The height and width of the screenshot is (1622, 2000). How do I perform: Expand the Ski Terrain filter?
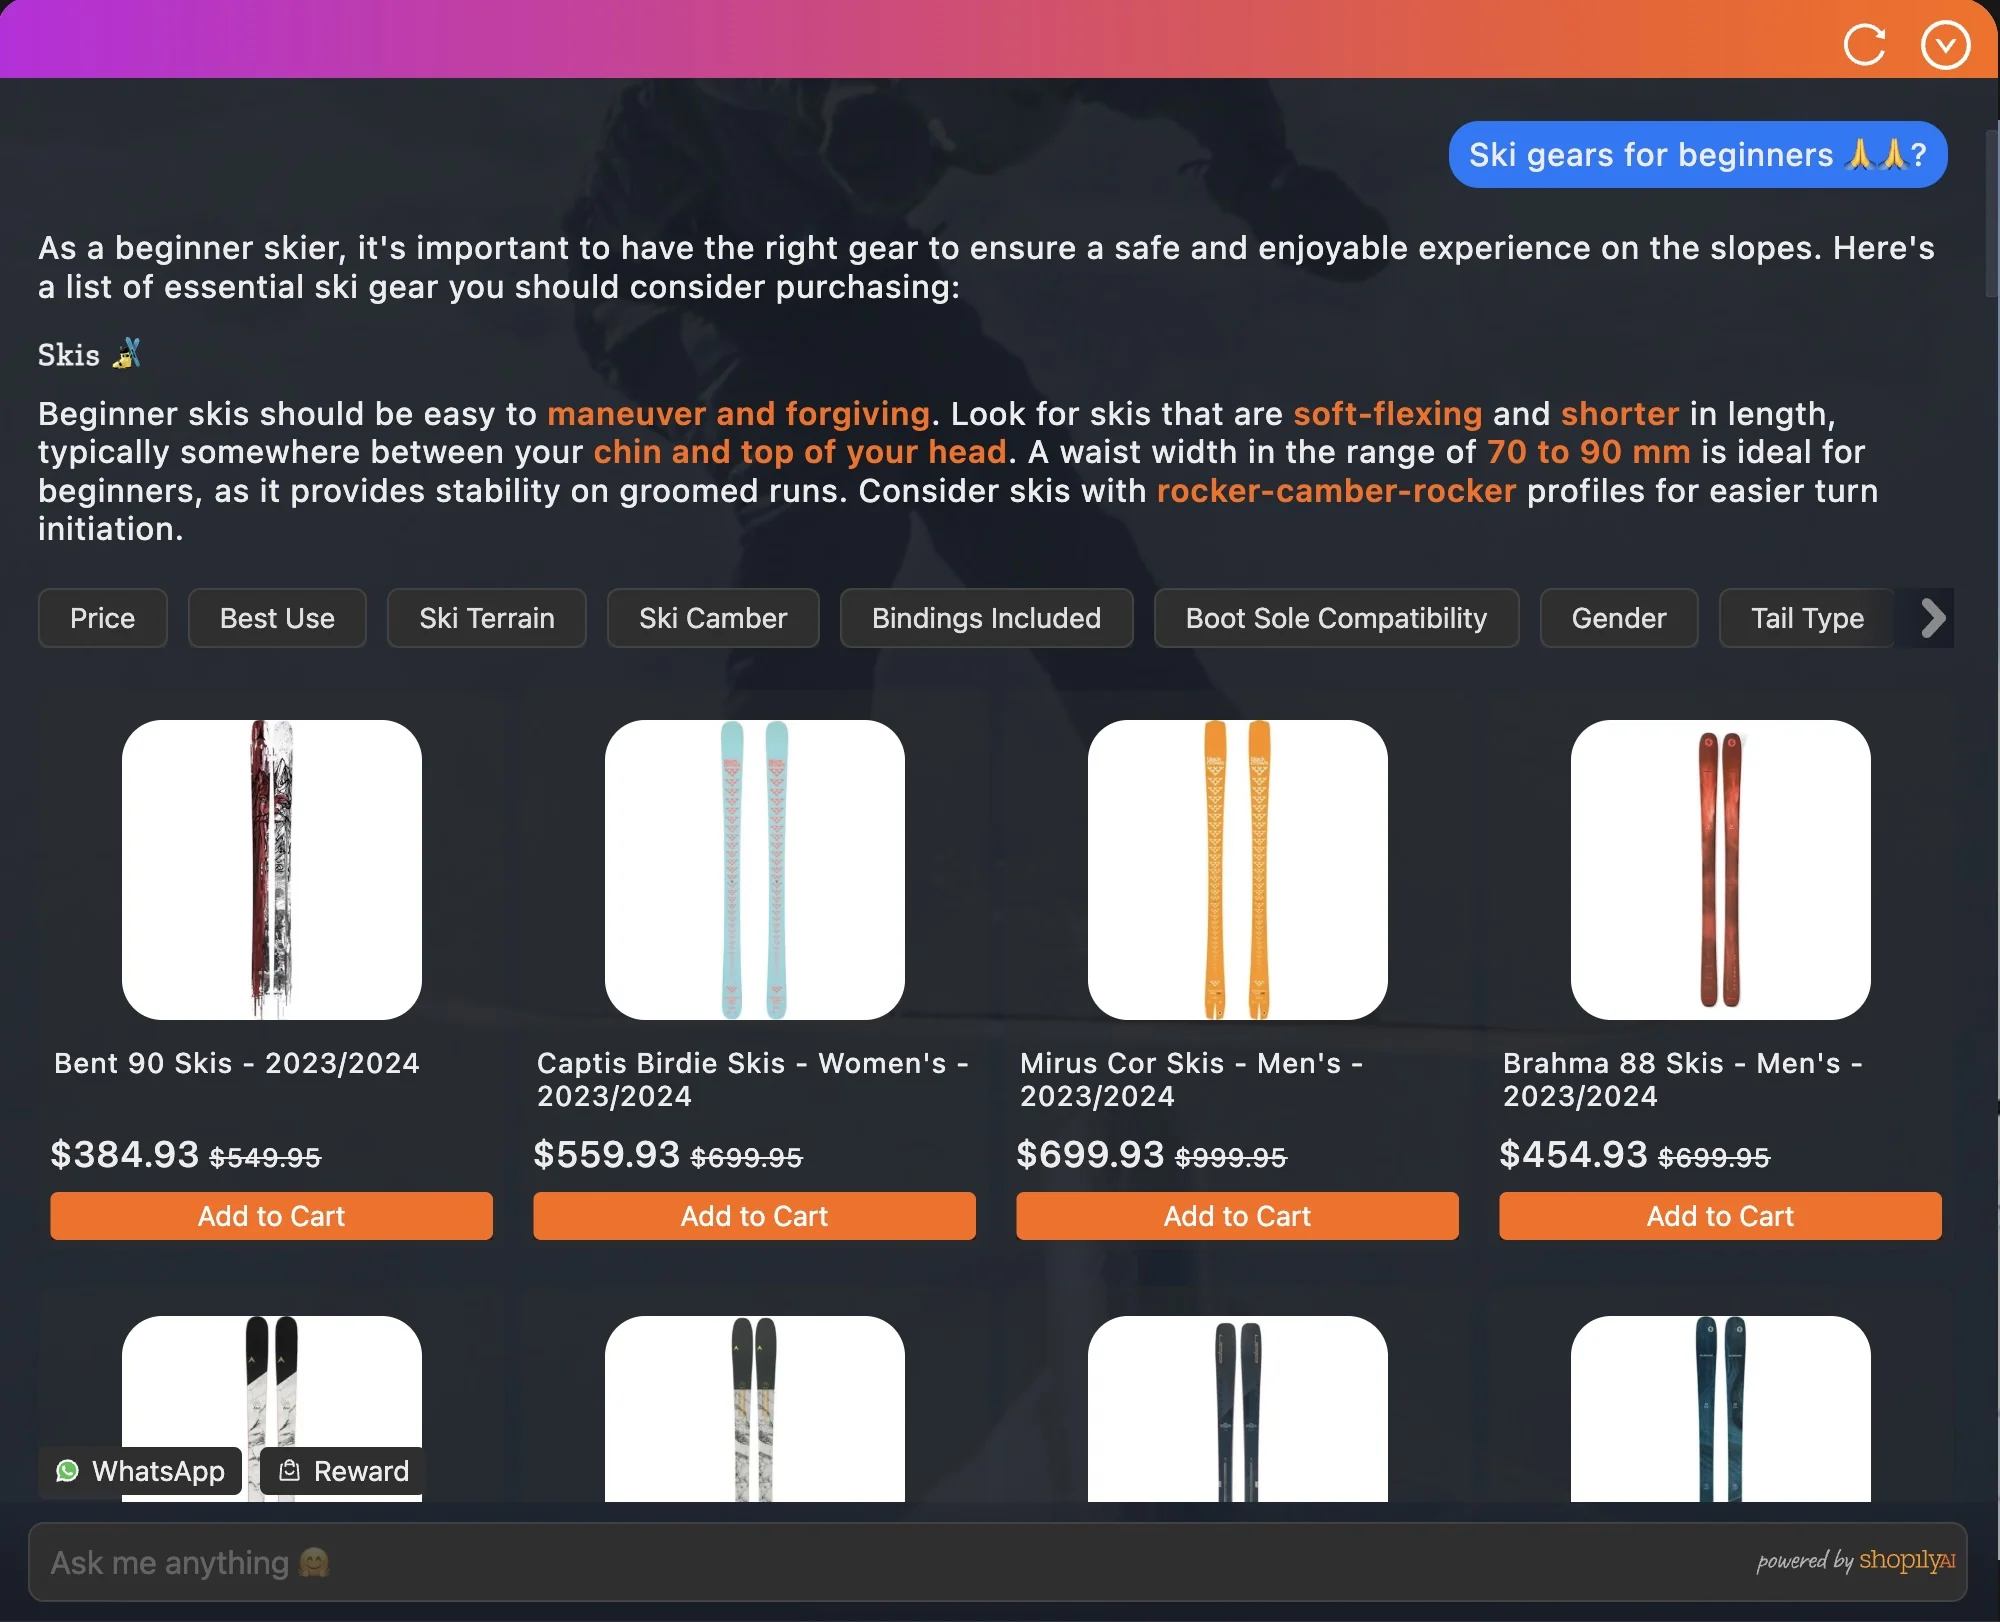[x=486, y=618]
